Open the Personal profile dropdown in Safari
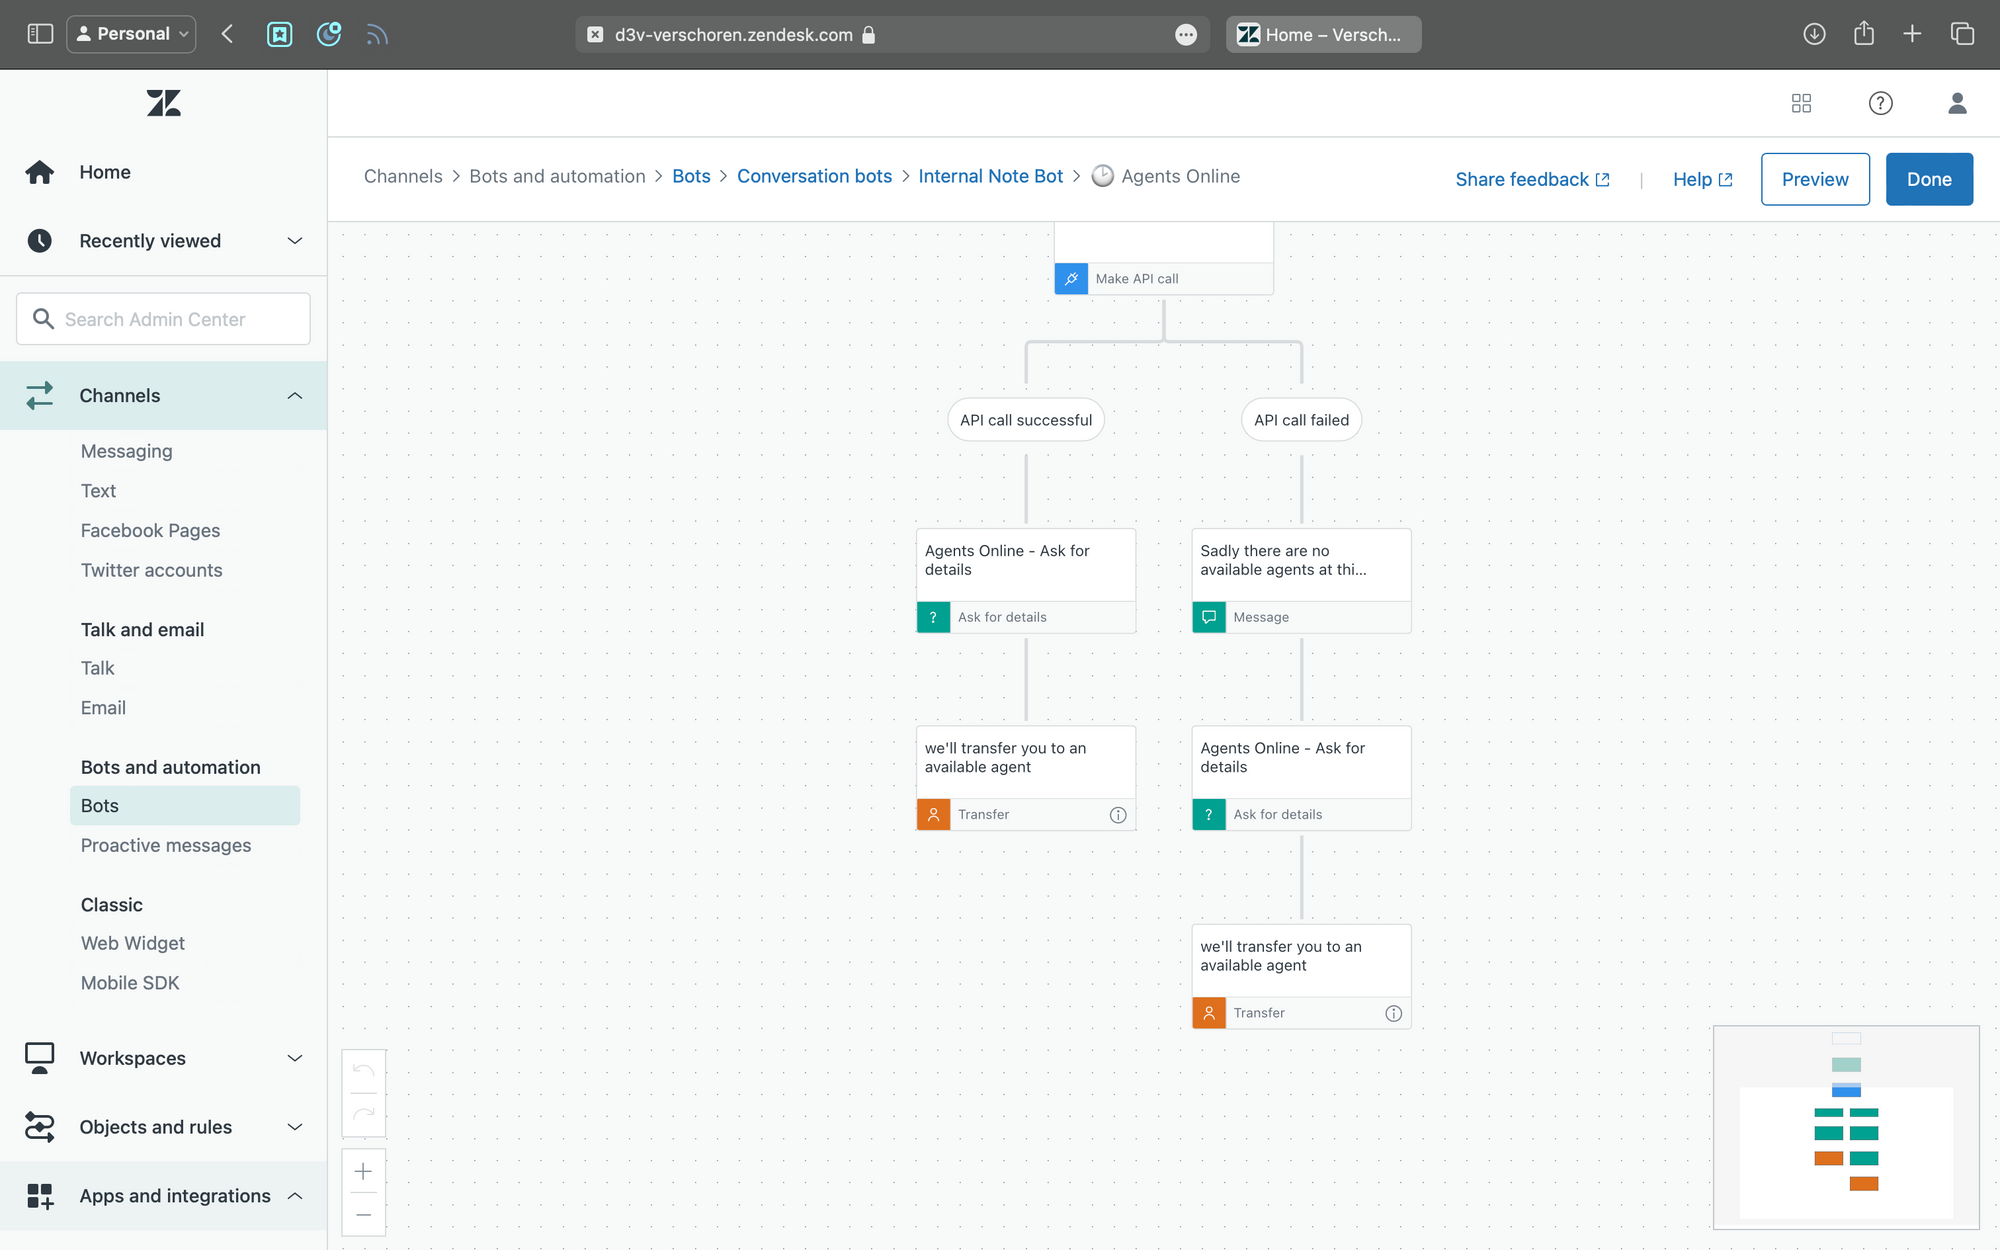This screenshot has height=1250, width=2000. click(132, 34)
